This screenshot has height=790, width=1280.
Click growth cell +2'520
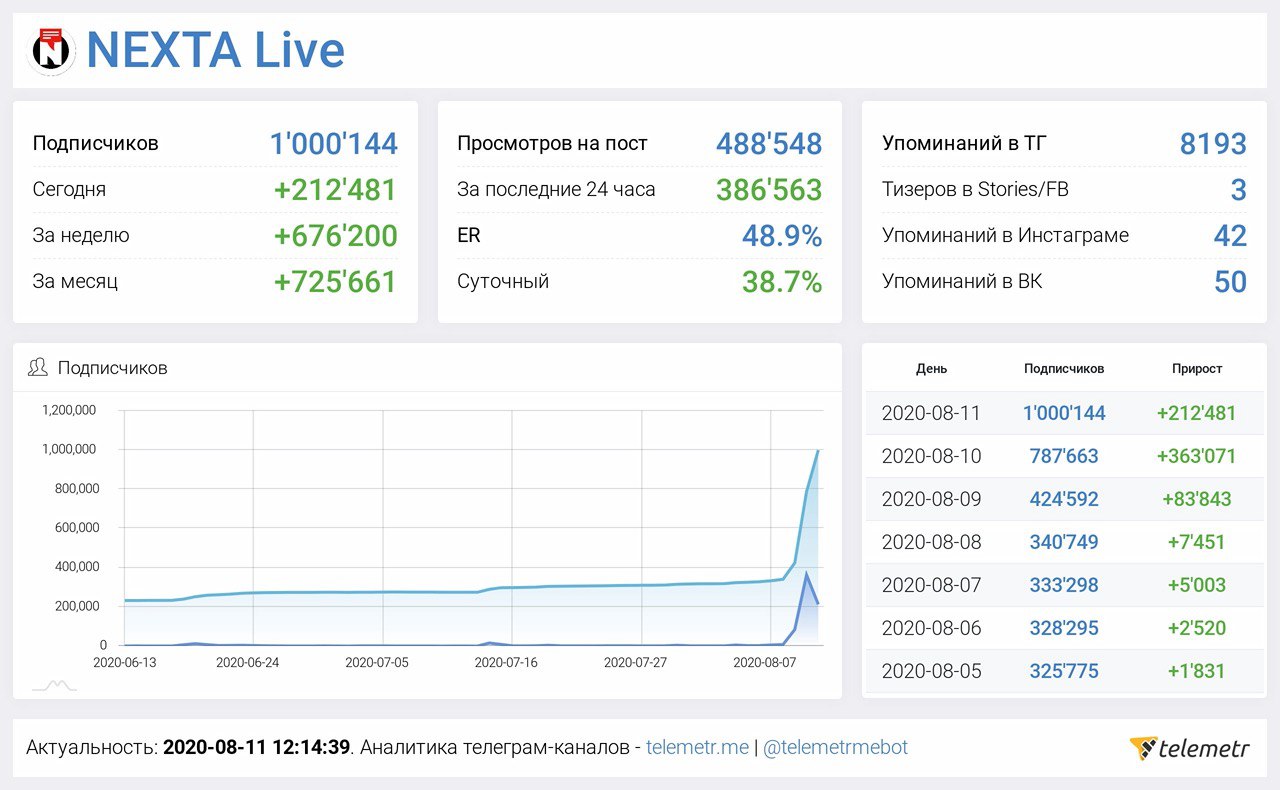[1196, 628]
